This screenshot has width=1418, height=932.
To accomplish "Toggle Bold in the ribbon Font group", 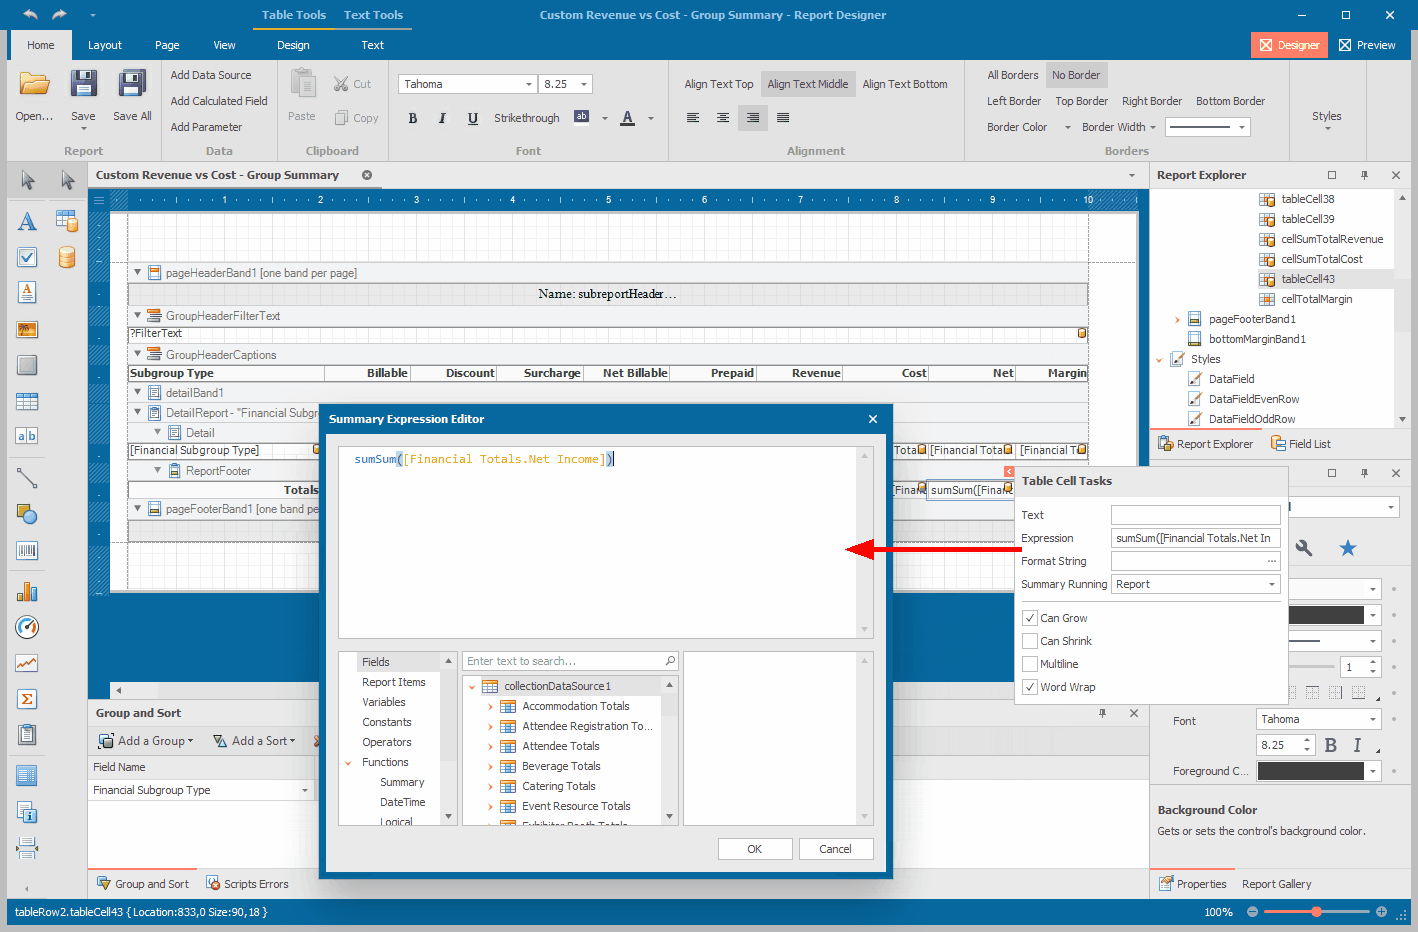I will click(x=413, y=118).
